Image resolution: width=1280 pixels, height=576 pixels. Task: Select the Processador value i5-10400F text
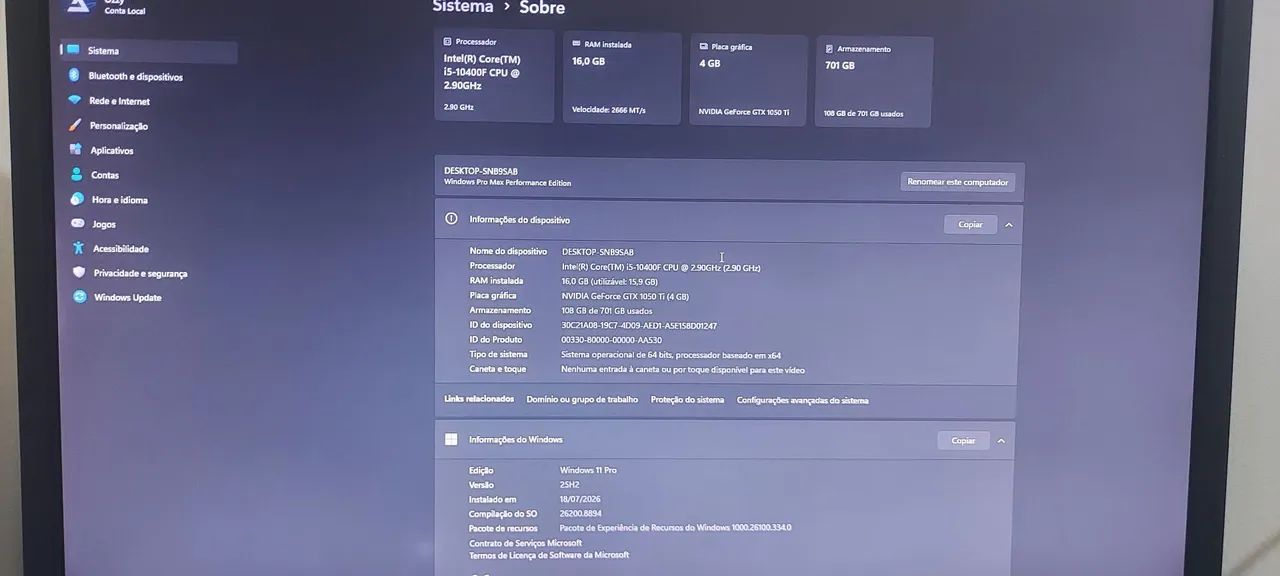tap(661, 267)
